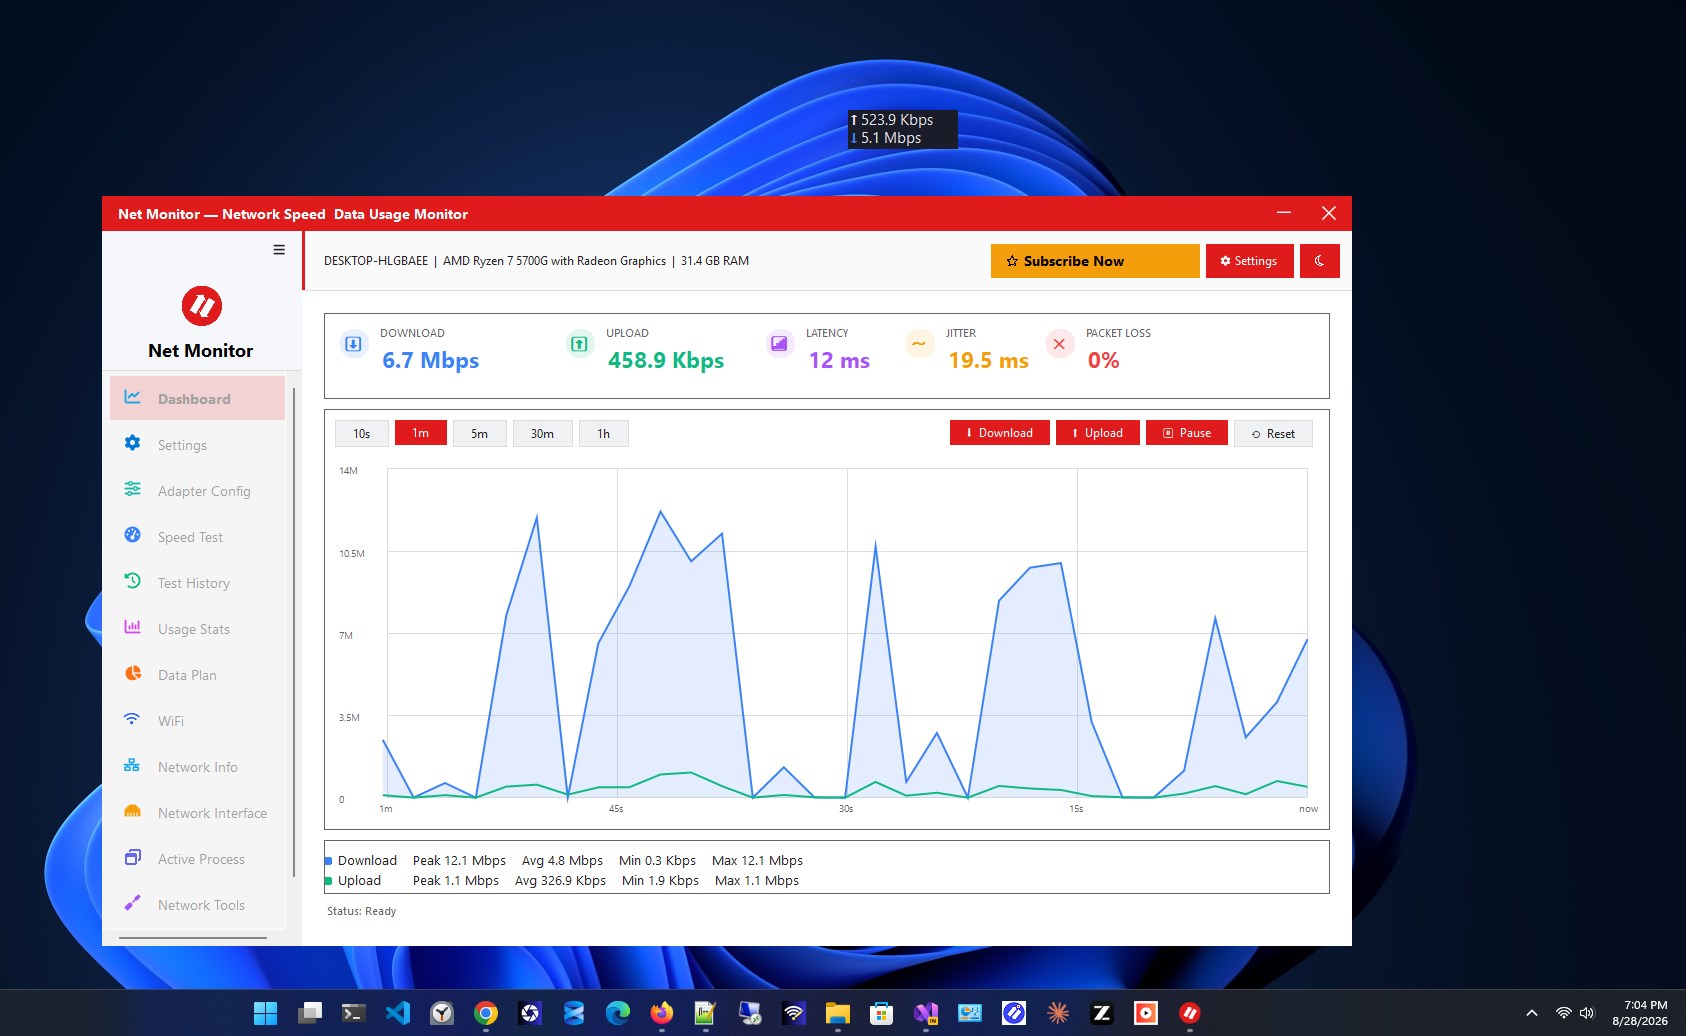Open Settings from the top header button

(1249, 261)
